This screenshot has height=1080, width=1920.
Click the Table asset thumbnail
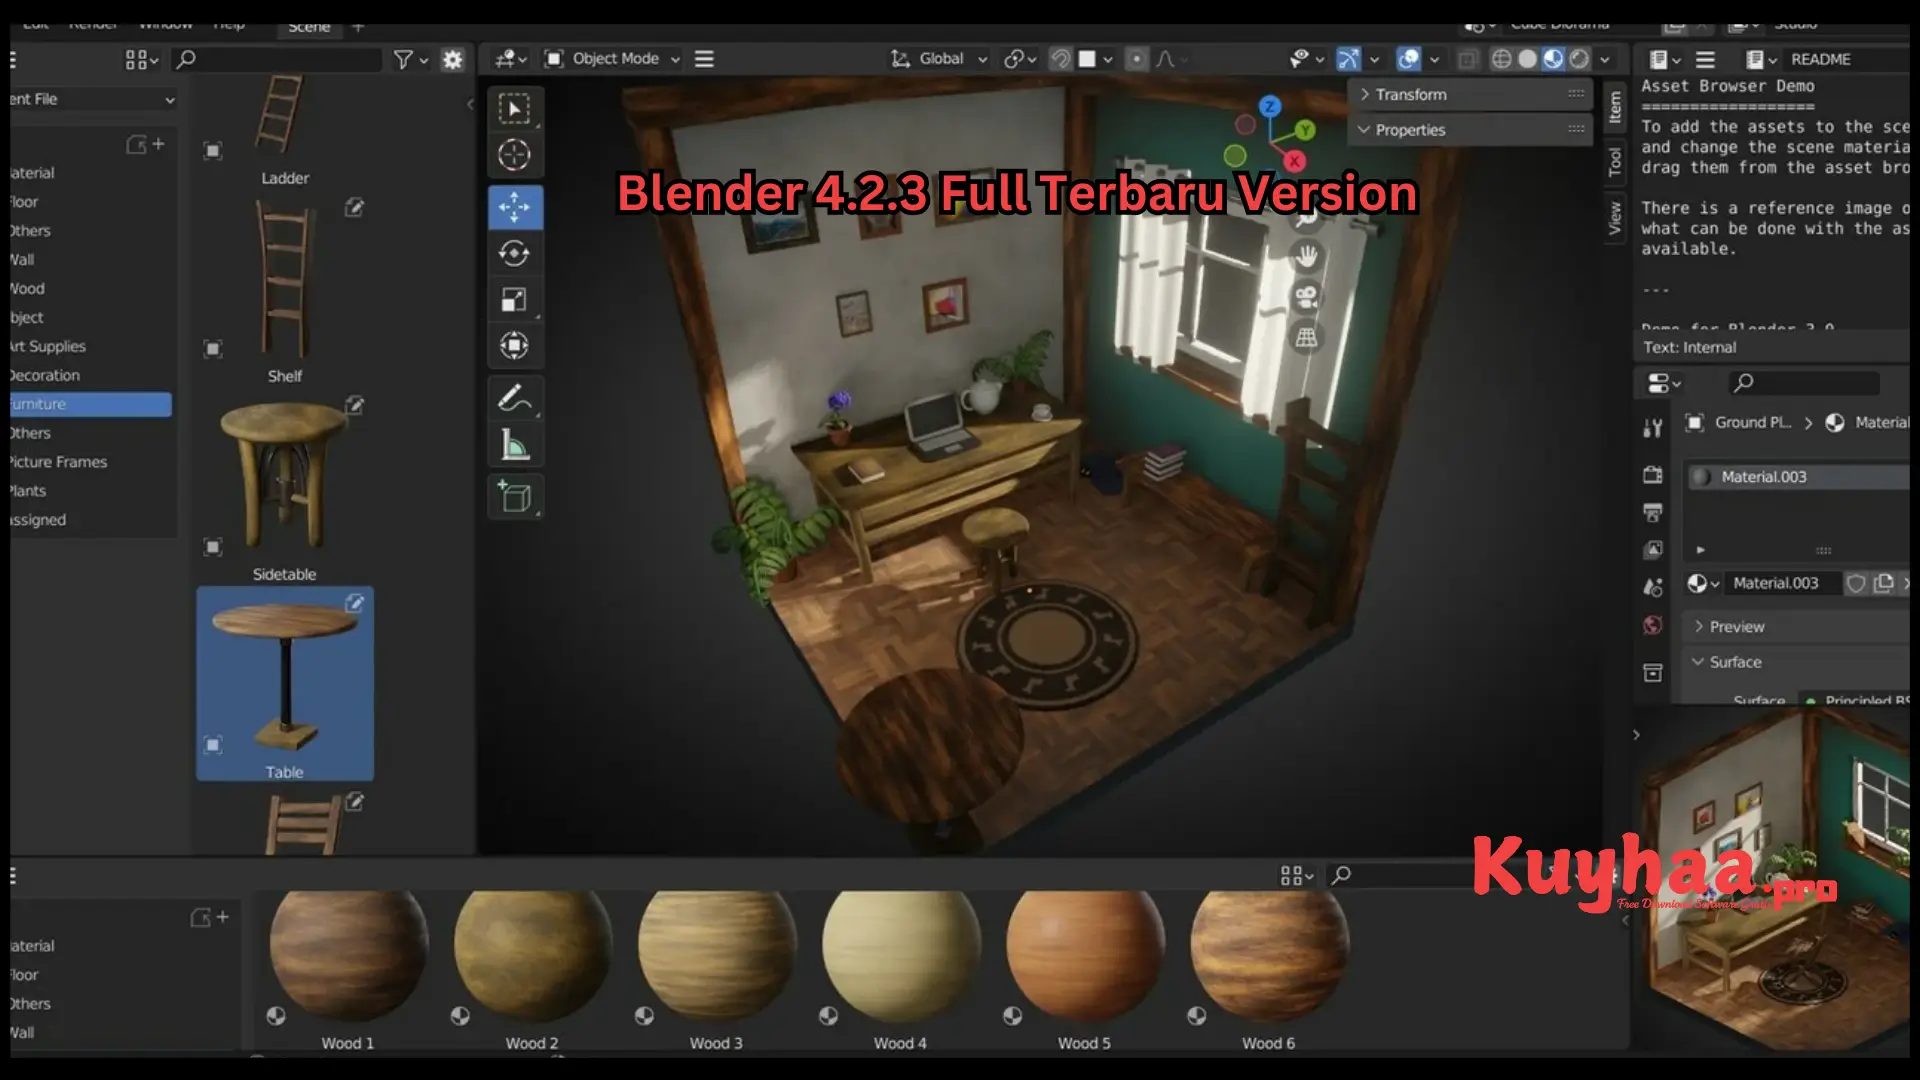pyautogui.click(x=285, y=684)
